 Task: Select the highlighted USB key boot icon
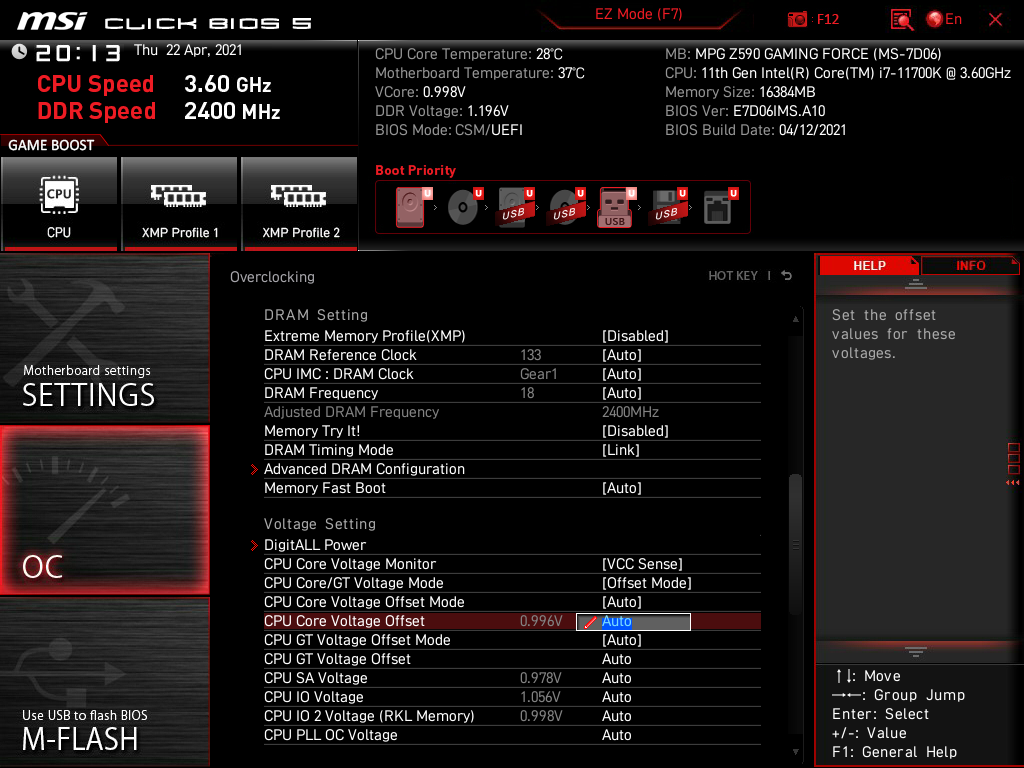(617, 207)
